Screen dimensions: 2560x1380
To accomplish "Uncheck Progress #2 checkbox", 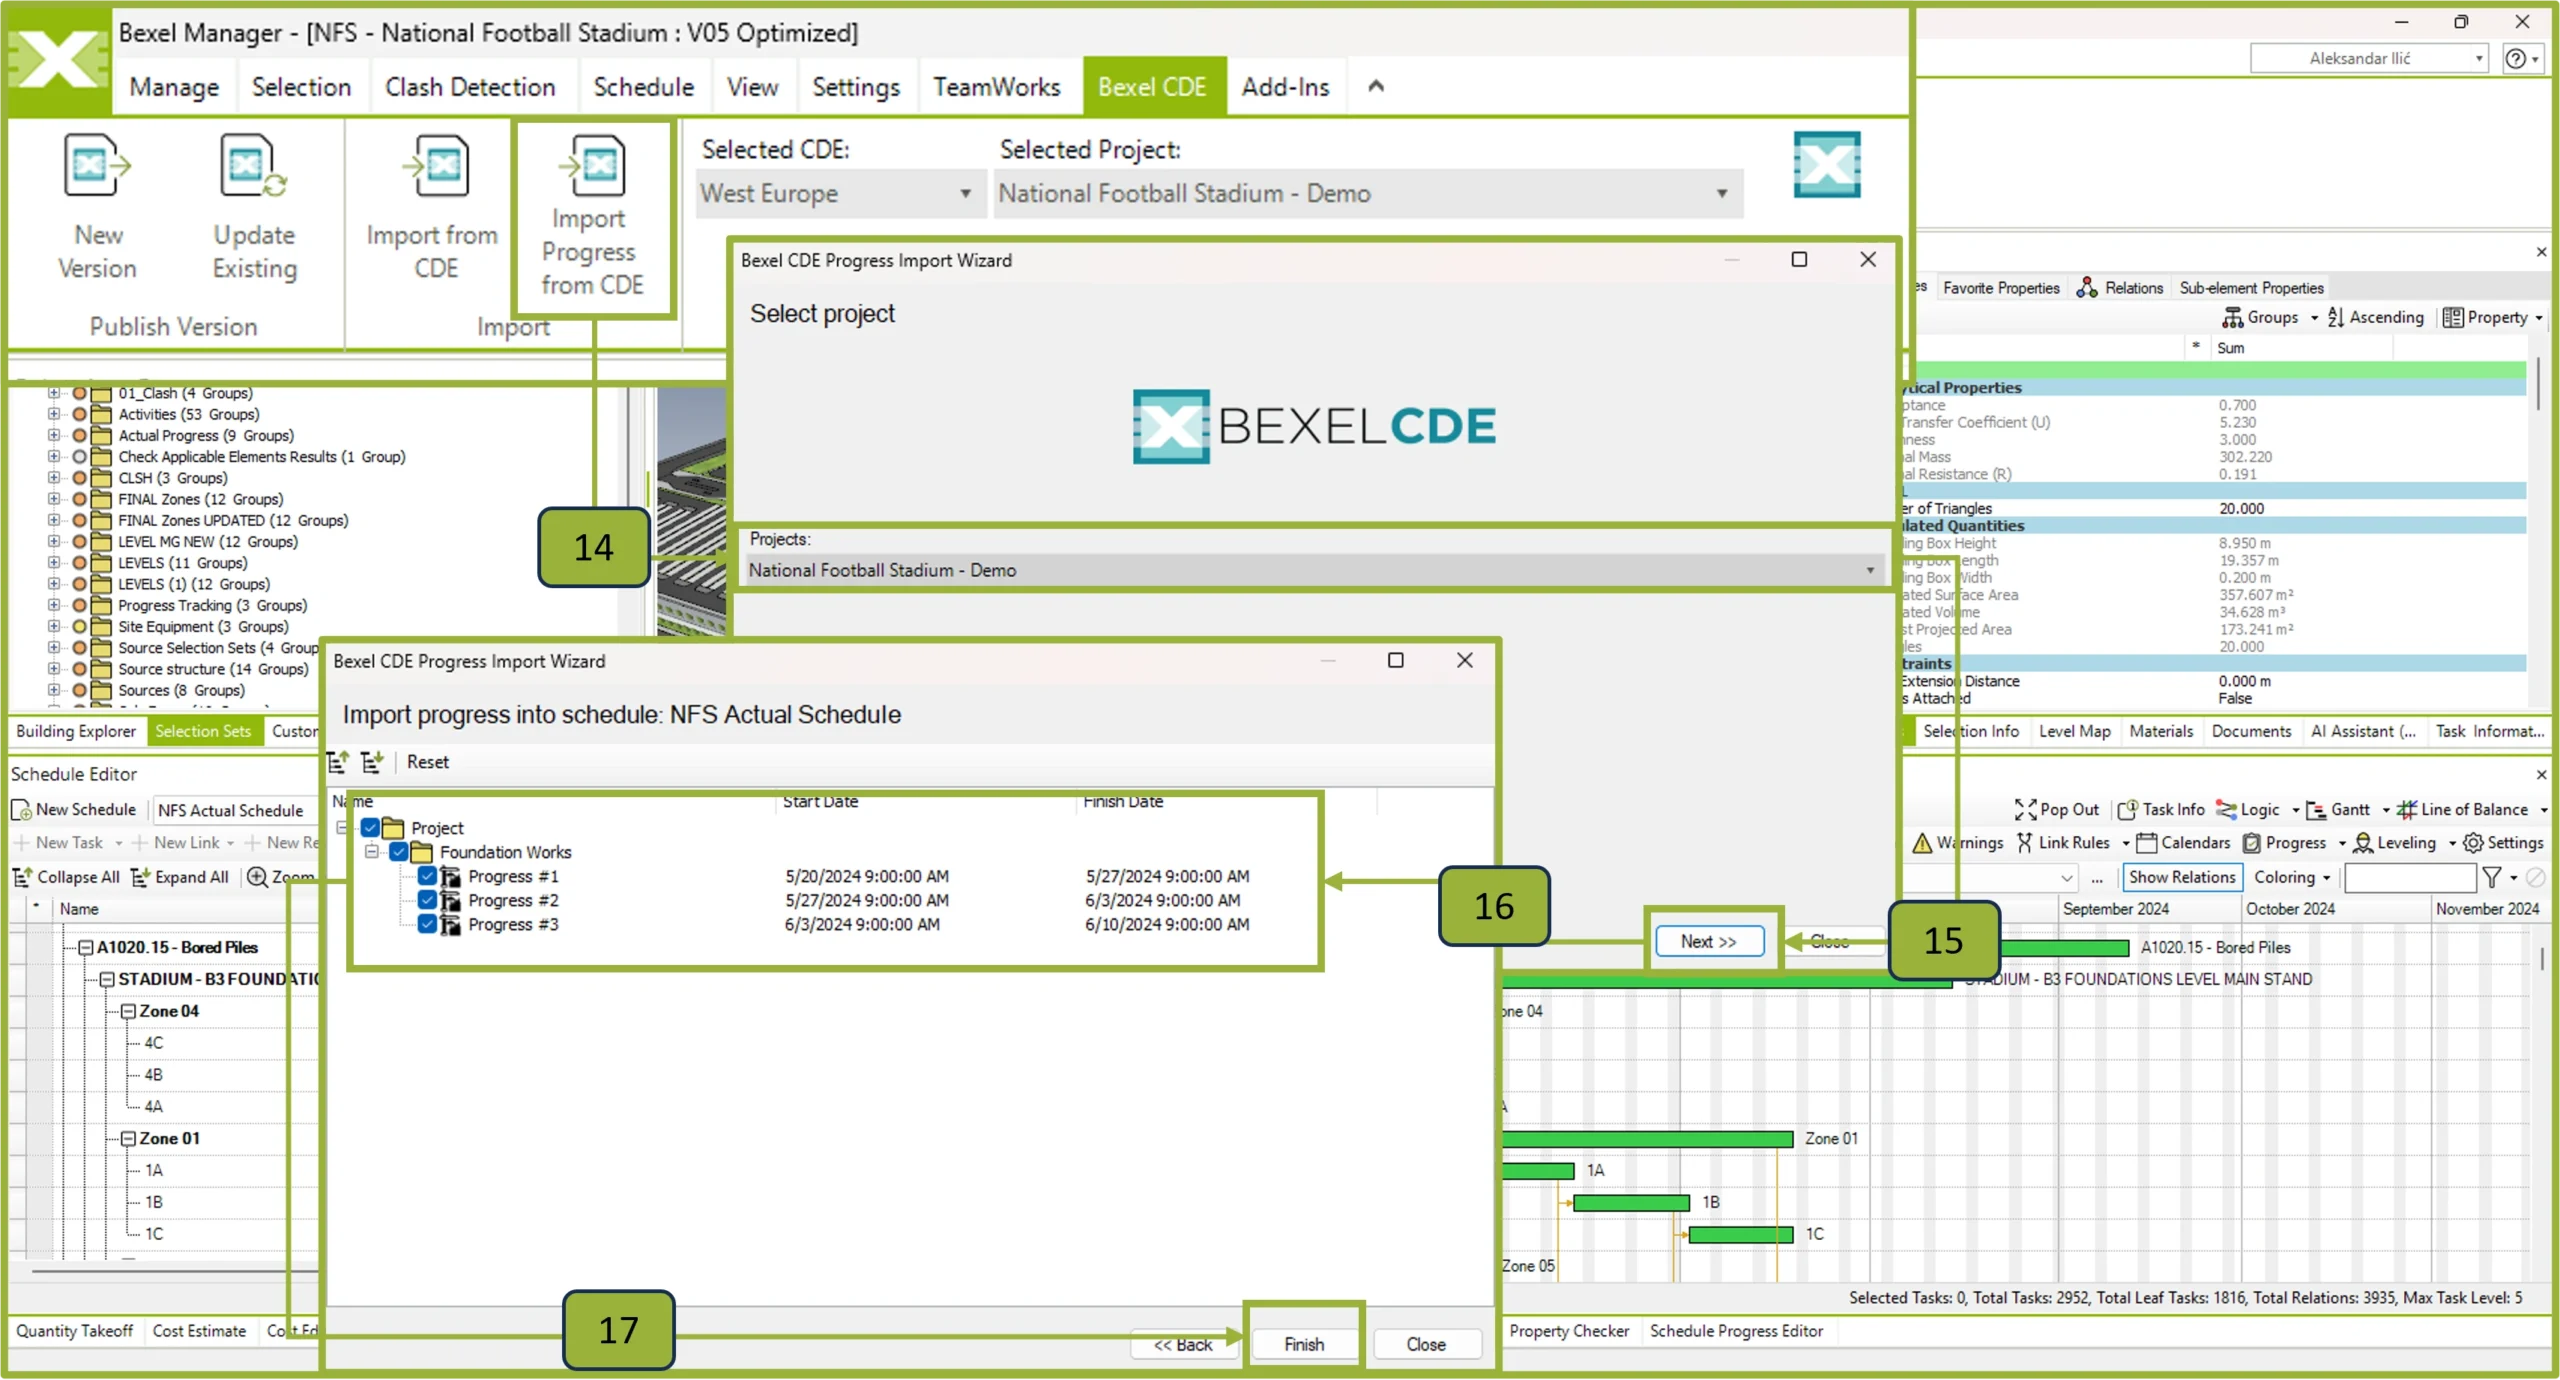I will tap(427, 900).
